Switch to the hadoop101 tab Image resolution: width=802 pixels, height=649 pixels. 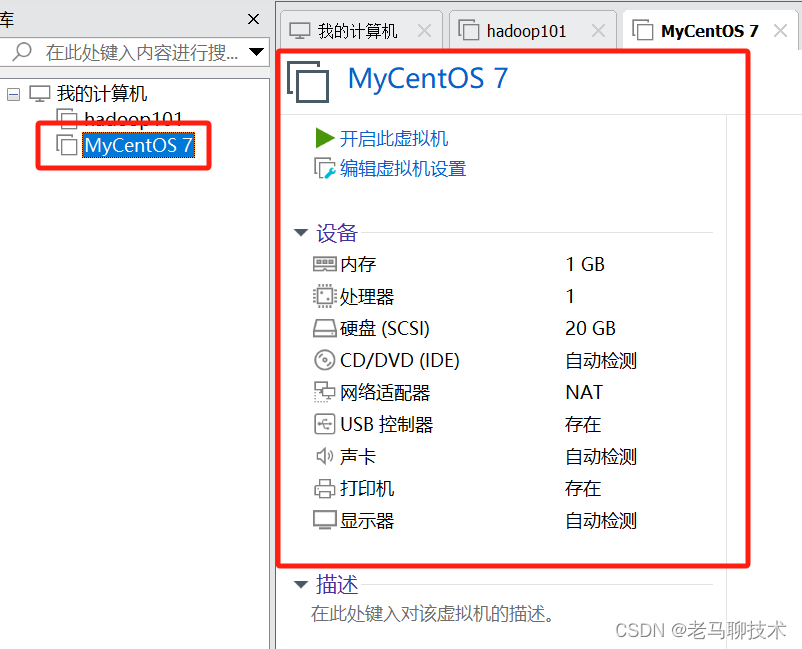532,31
